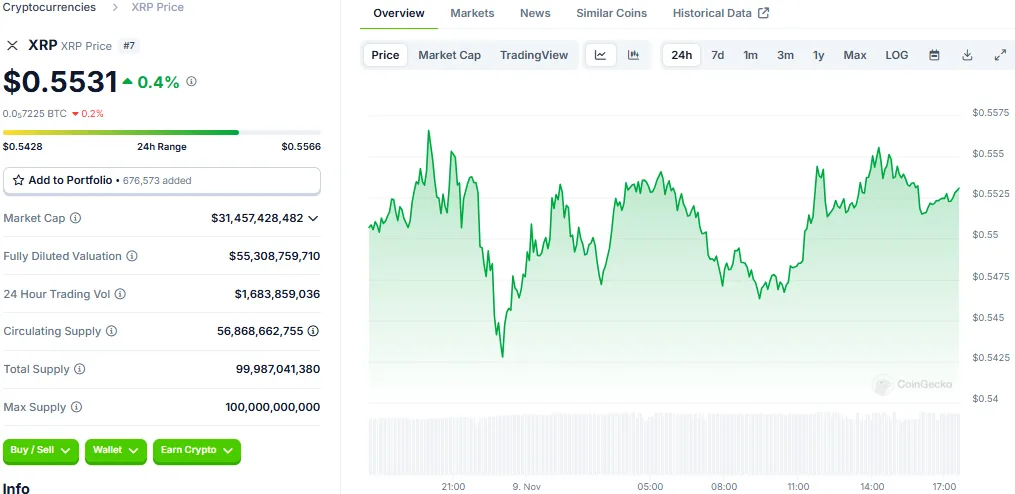Click the $0.5531 current price
The height and width of the screenshot is (494, 1015).
60,82
